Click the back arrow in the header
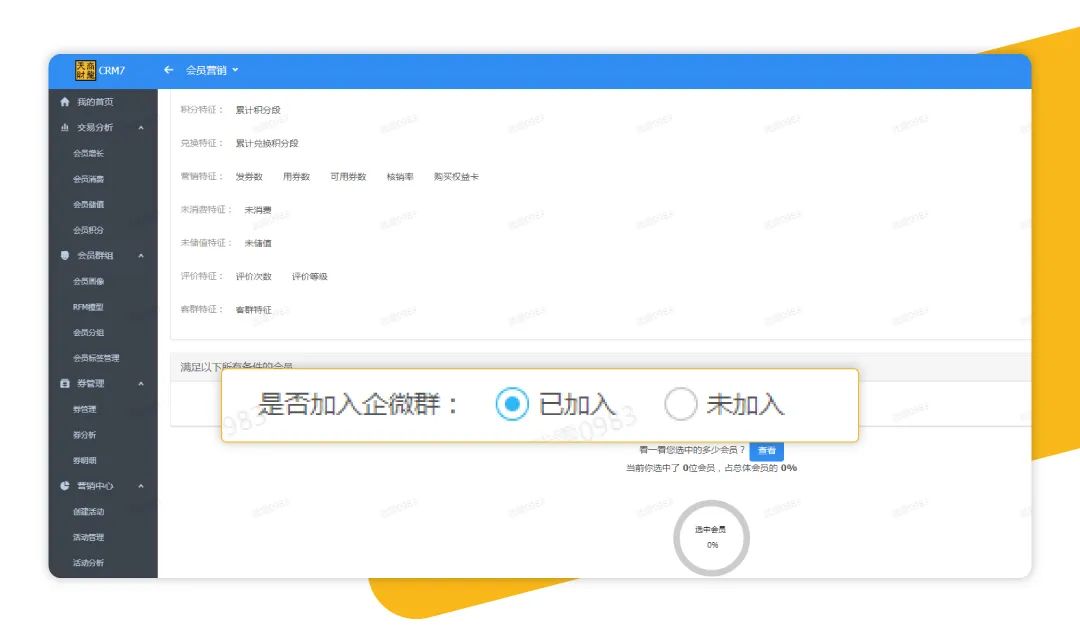Viewport: 1080px width, 642px height. (x=169, y=70)
